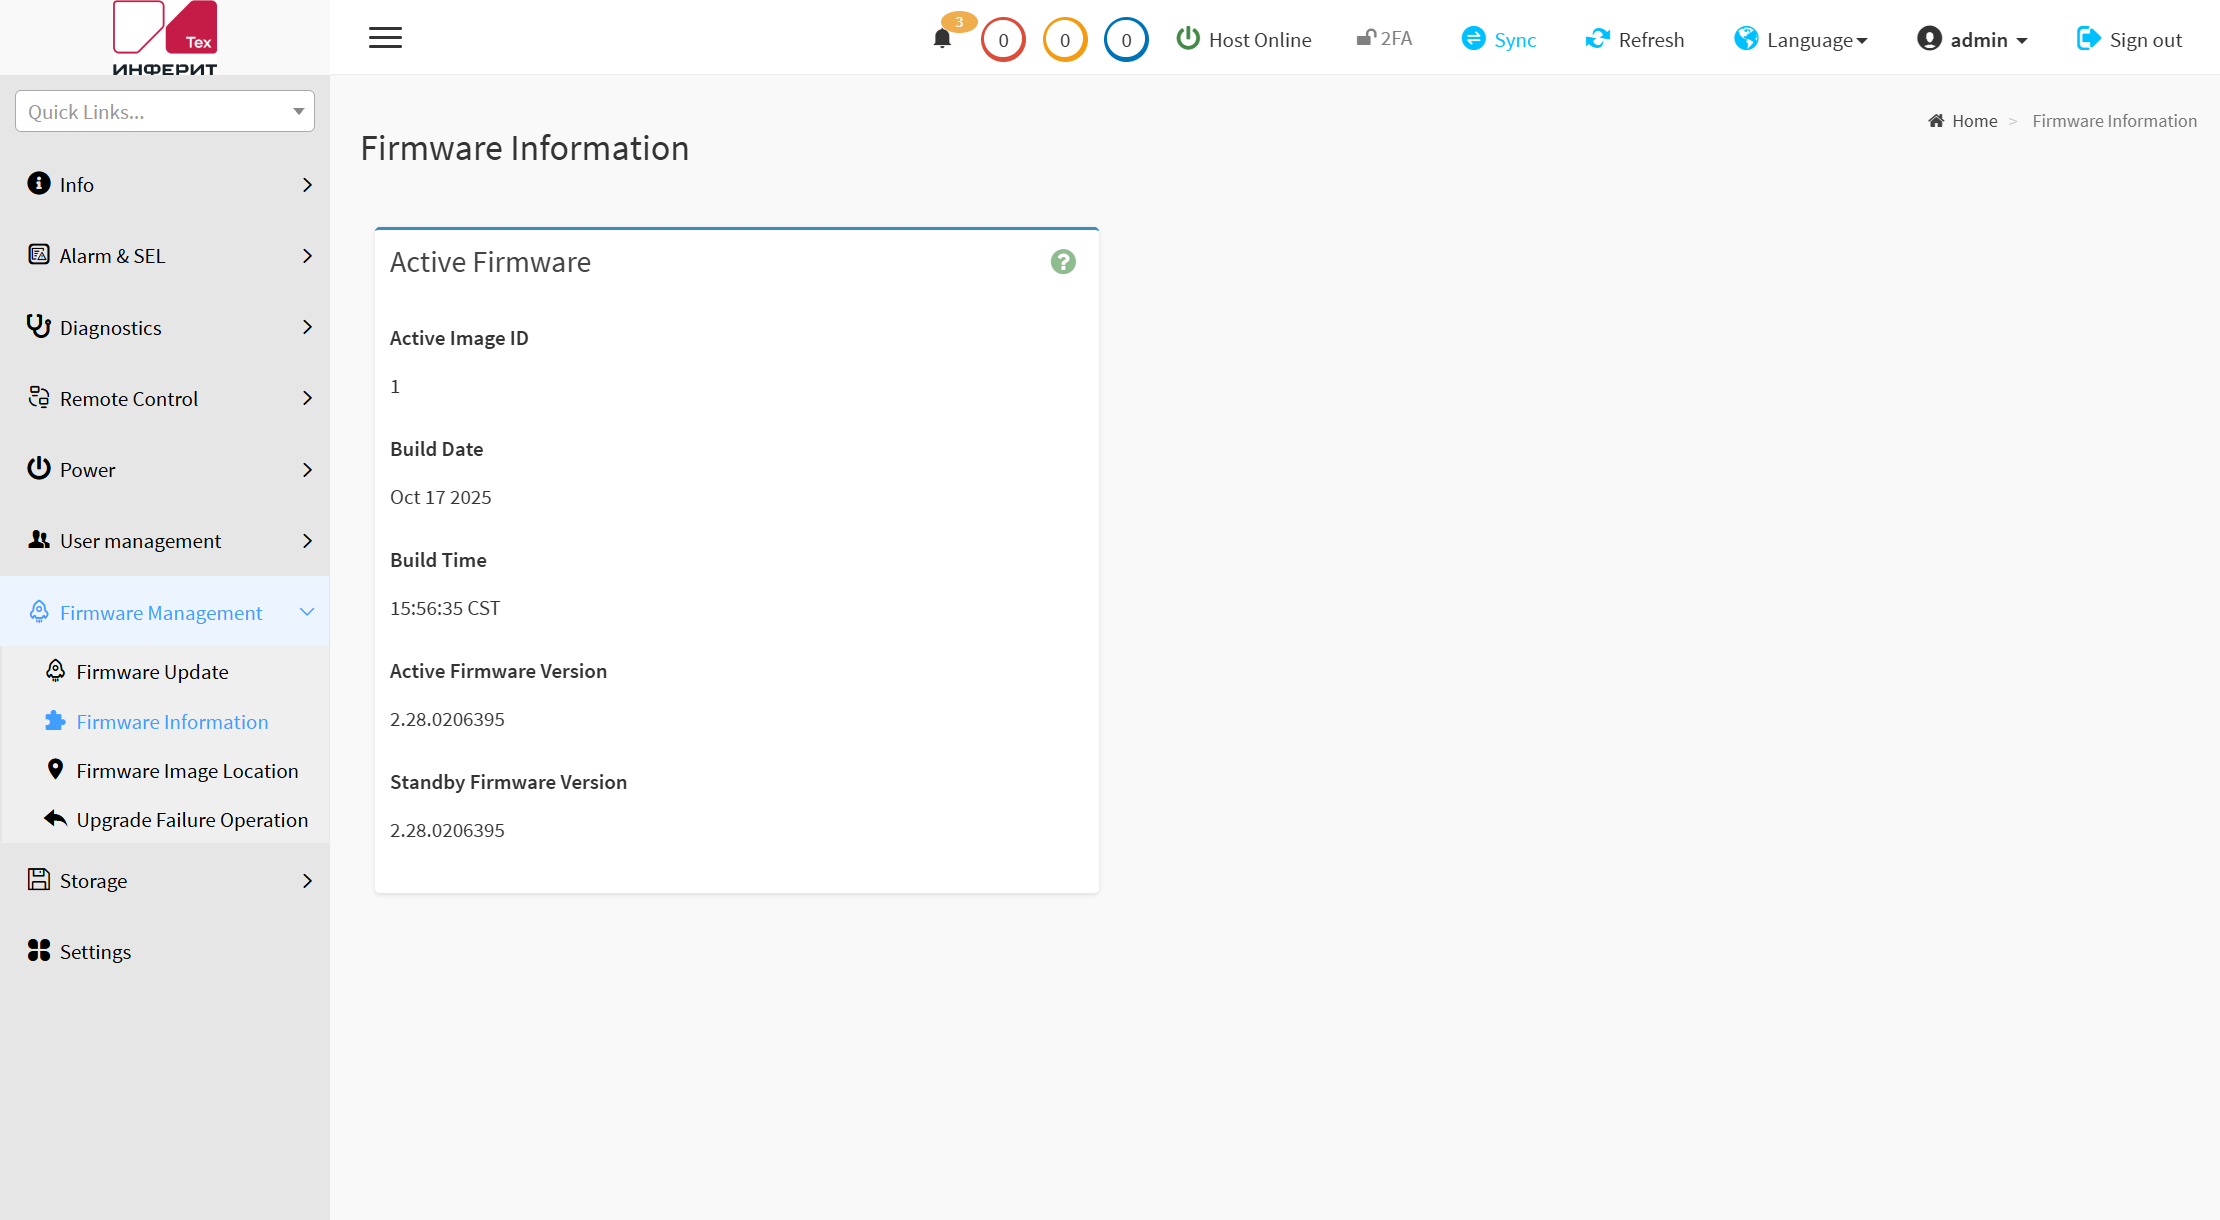The image size is (2220, 1220).
Task: Click the Standby Firmware Version label
Action: pos(508,782)
